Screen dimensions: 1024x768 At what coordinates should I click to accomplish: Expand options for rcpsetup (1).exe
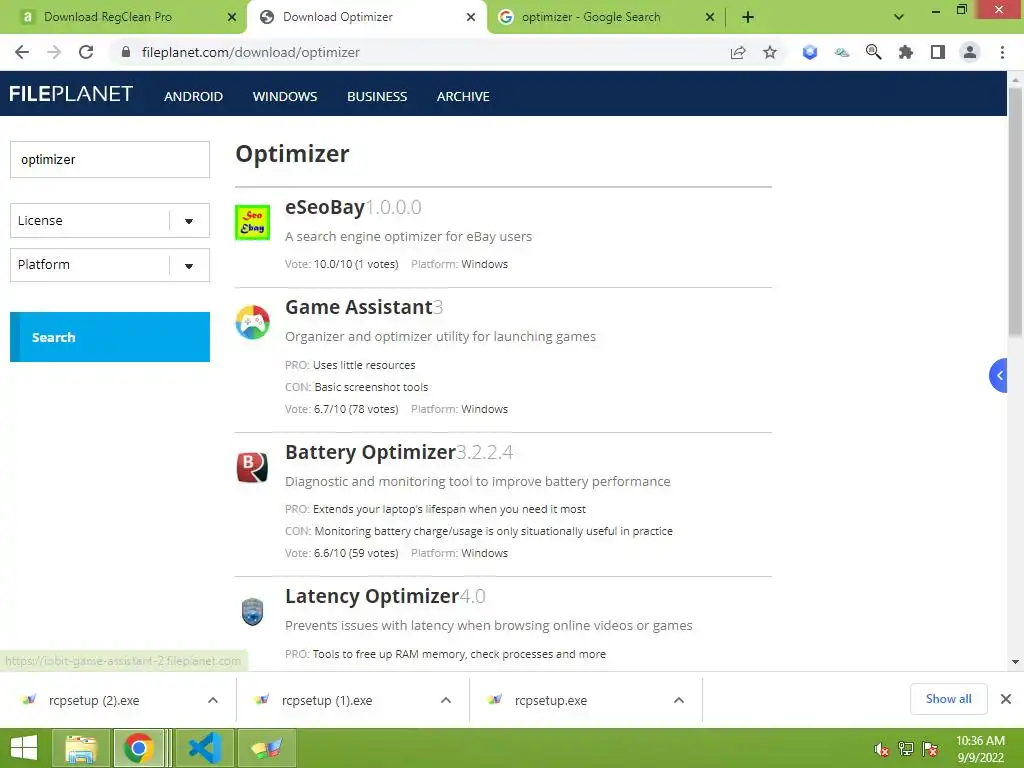point(446,700)
